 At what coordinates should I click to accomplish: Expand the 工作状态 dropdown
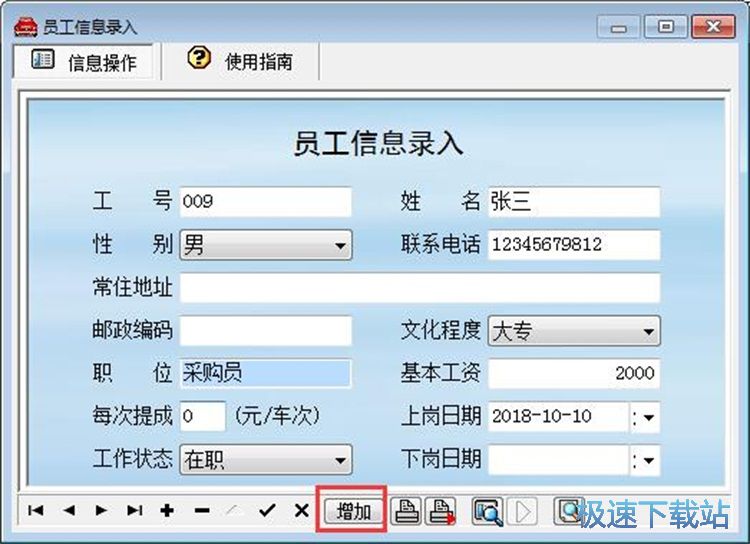pyautogui.click(x=340, y=460)
